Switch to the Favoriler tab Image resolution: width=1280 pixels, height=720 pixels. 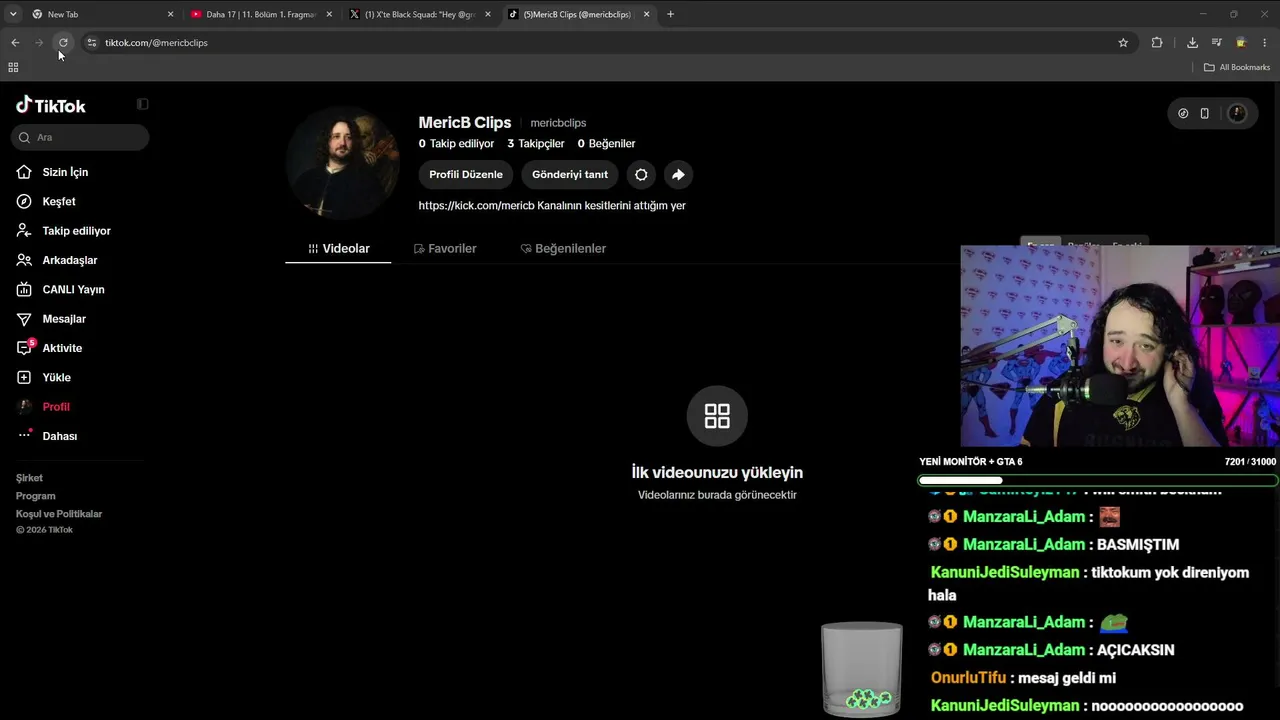[445, 248]
